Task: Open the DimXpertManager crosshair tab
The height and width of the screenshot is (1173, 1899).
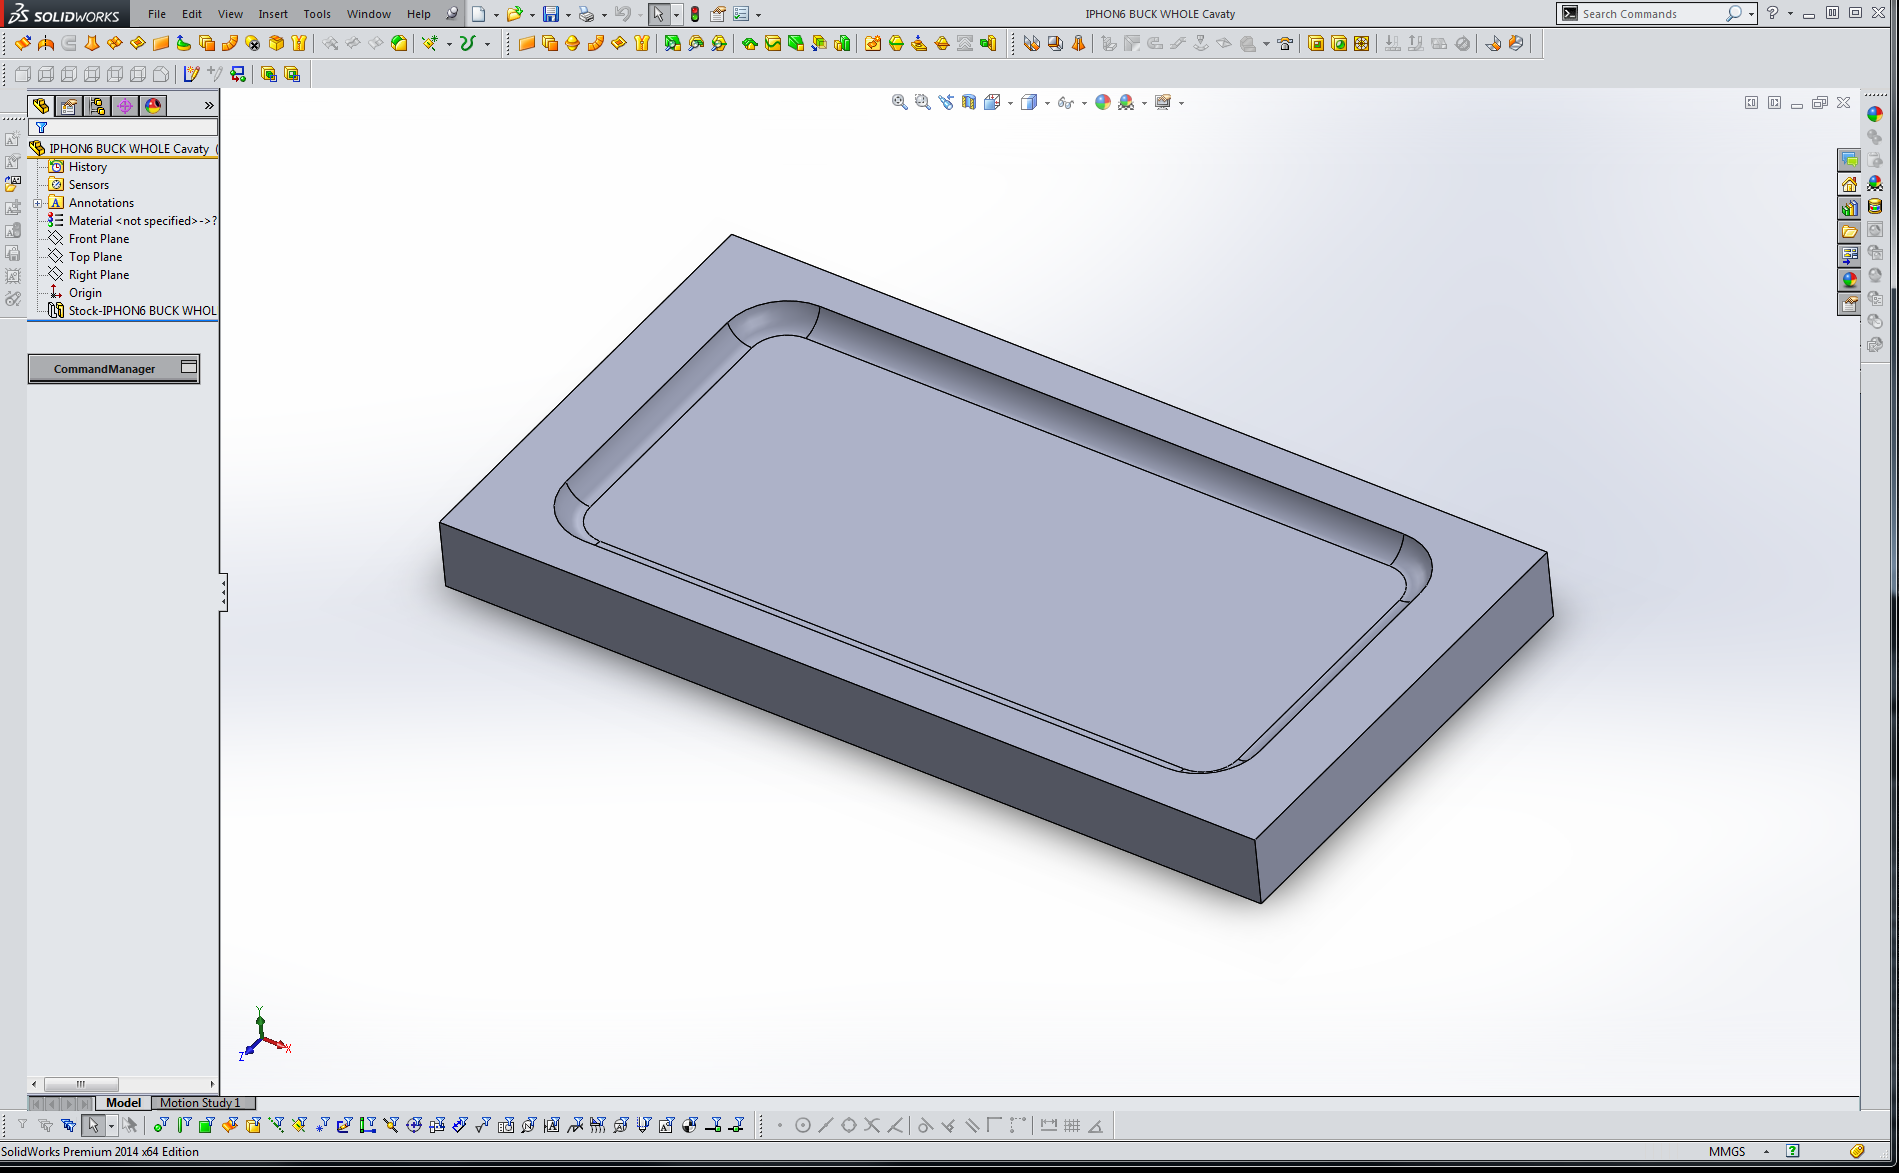Action: (x=125, y=106)
